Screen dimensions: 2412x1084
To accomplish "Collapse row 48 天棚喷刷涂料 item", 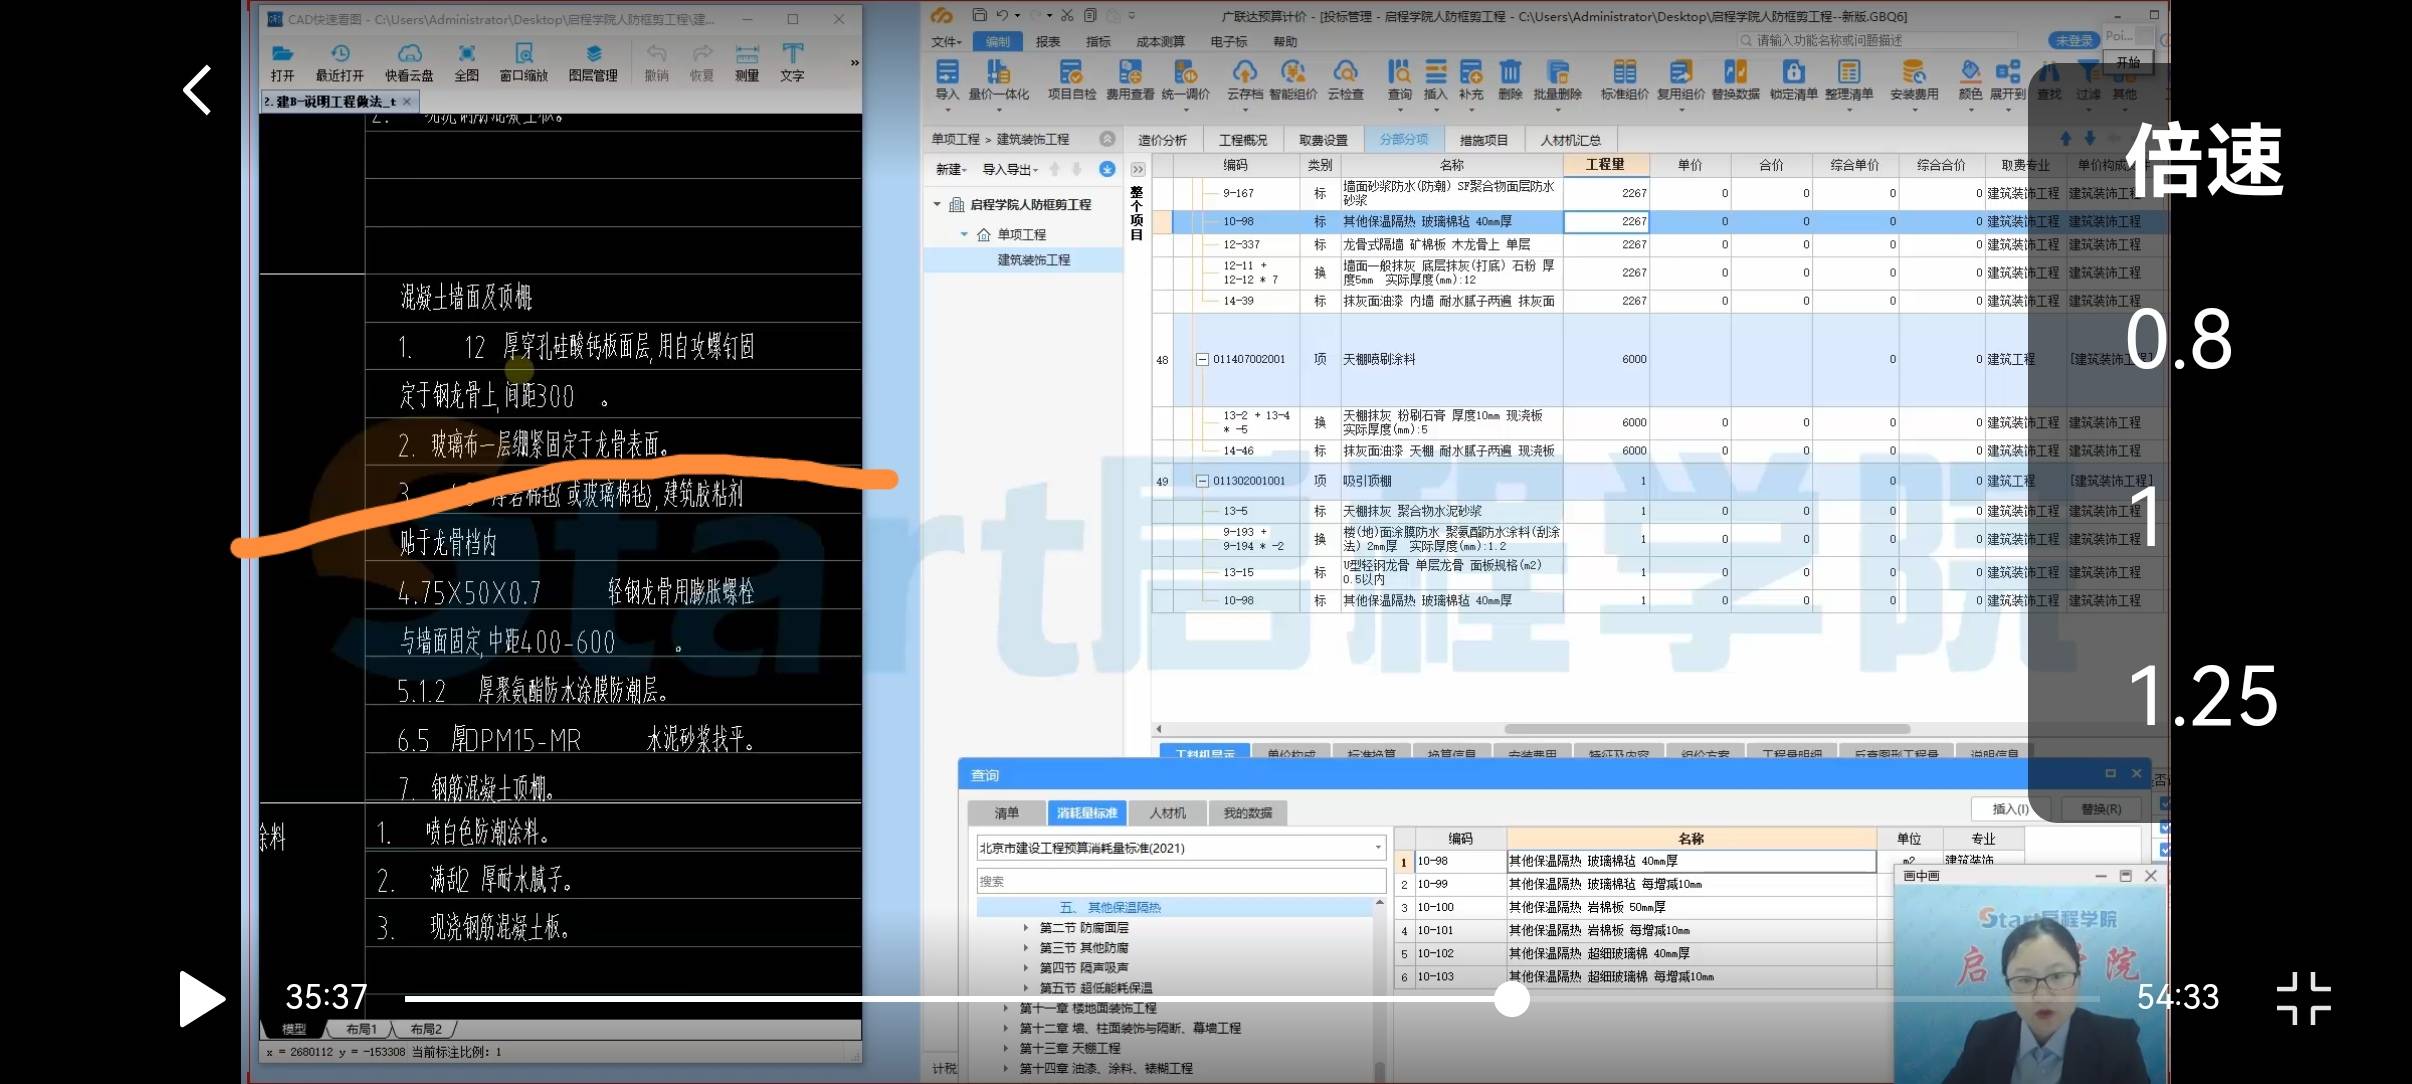I will [x=1202, y=359].
